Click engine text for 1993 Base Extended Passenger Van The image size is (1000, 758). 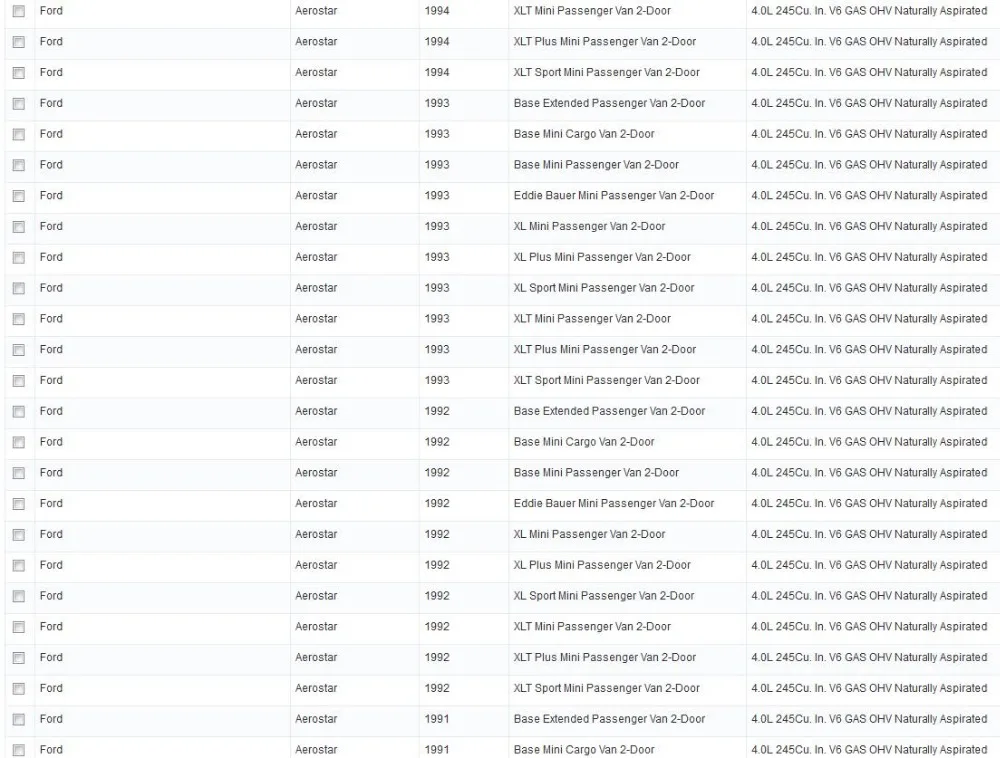point(869,103)
